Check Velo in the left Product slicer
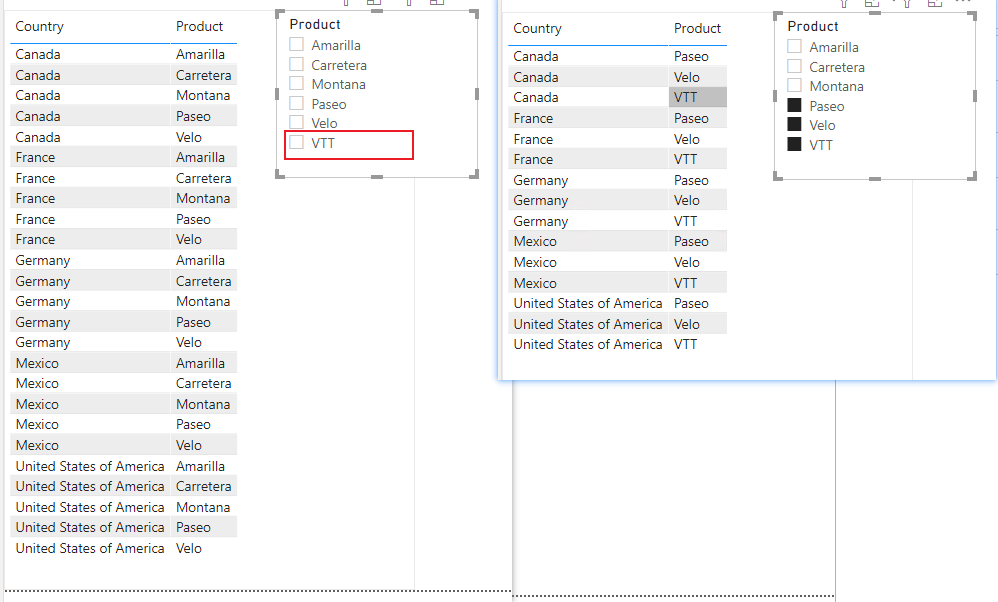Screen dimensions: 998x602 (x=297, y=122)
